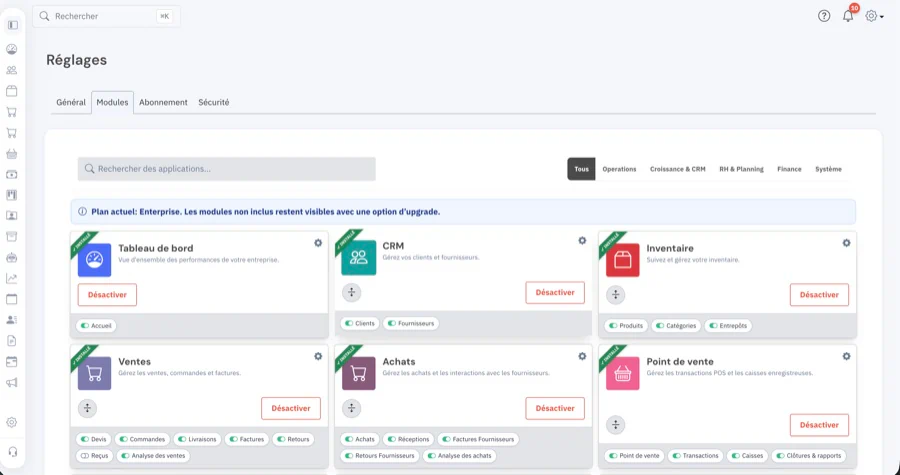The image size is (900, 475).
Task: Open the help question mark icon
Action: [824, 16]
